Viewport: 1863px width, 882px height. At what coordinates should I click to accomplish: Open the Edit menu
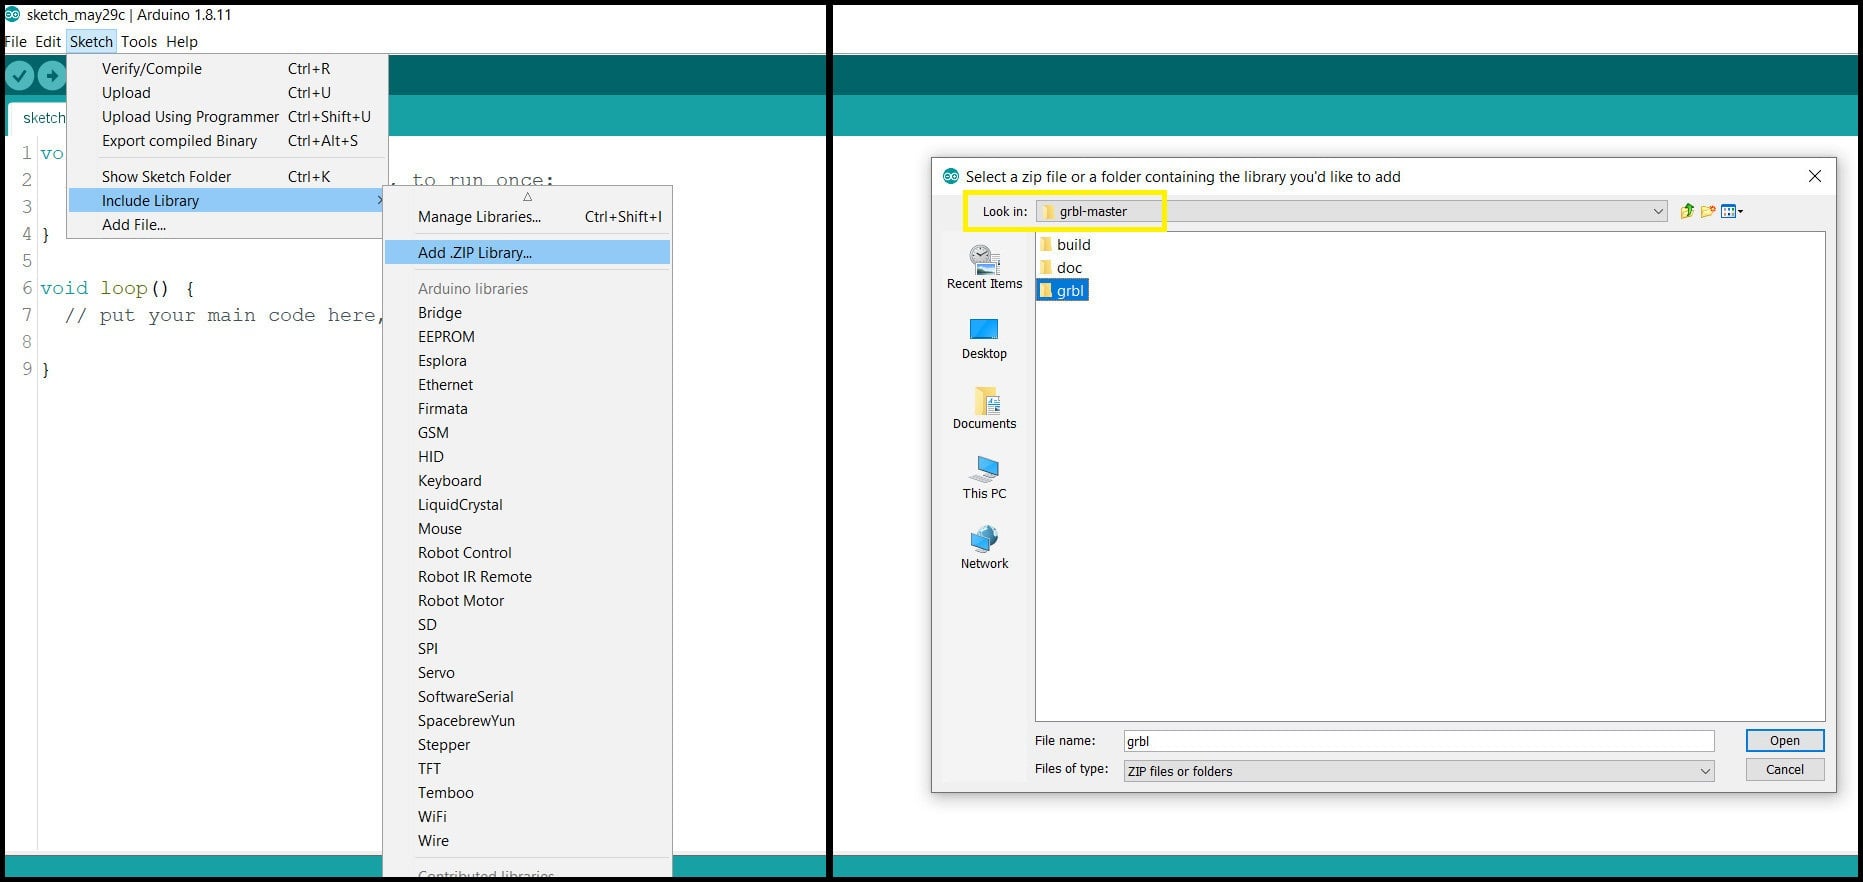coord(48,41)
